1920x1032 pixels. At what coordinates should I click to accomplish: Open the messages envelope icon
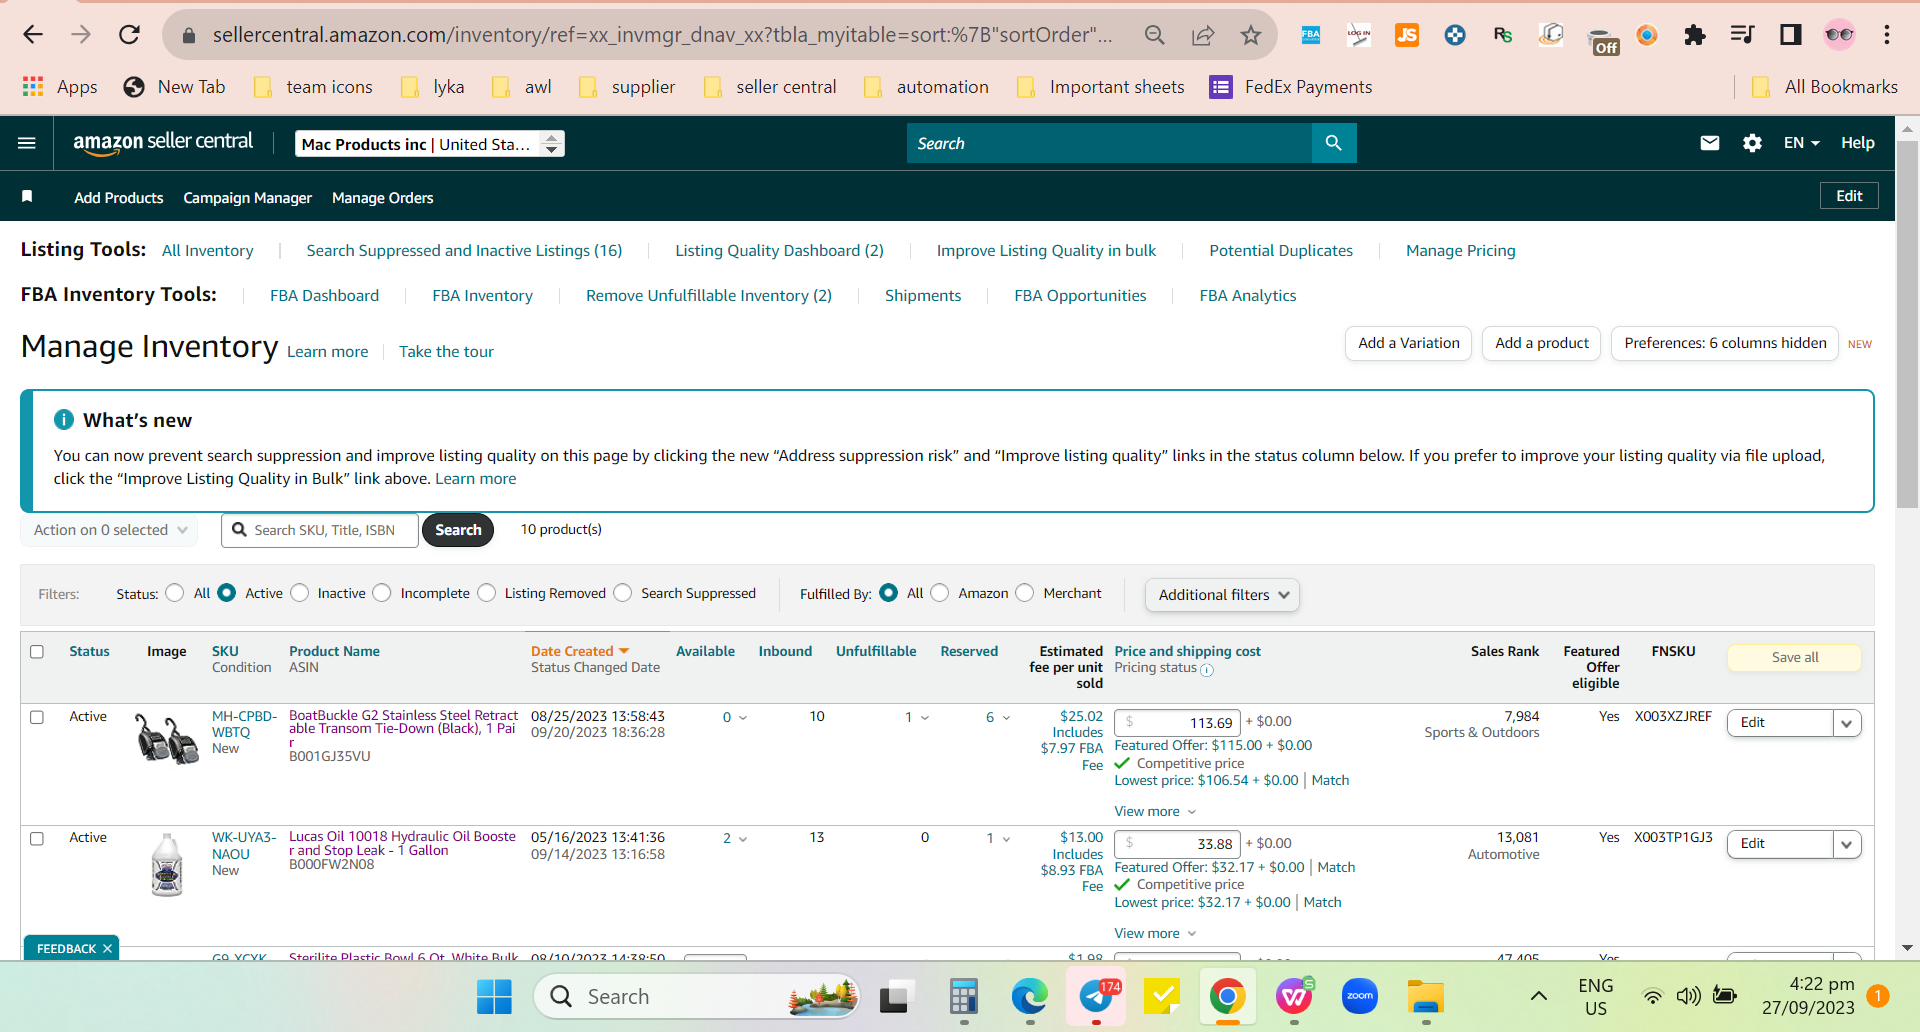1710,143
